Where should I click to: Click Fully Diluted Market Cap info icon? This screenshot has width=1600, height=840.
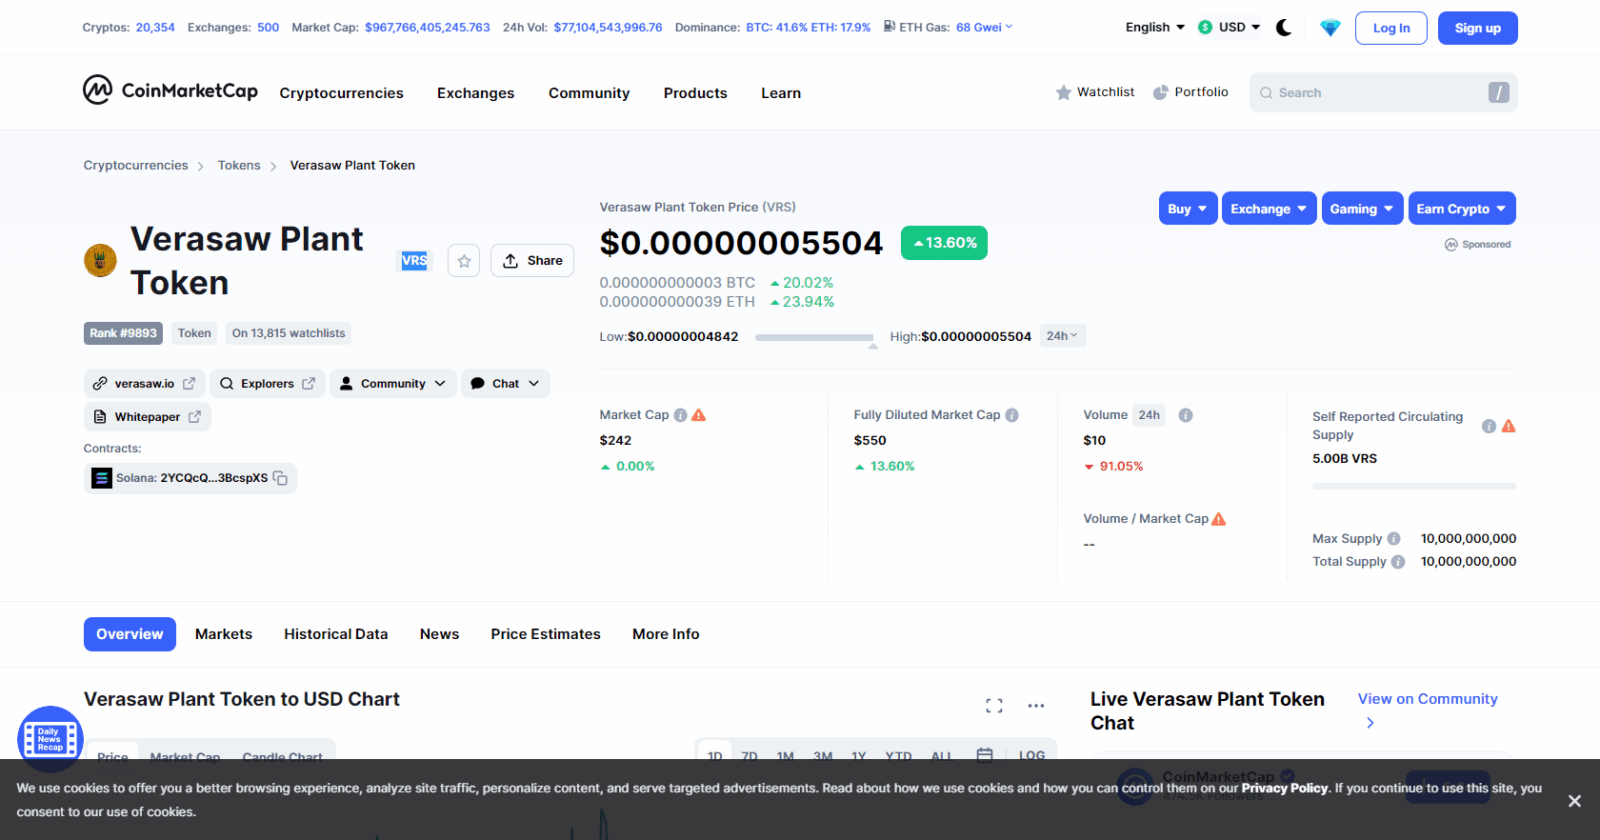pyautogui.click(x=1012, y=415)
